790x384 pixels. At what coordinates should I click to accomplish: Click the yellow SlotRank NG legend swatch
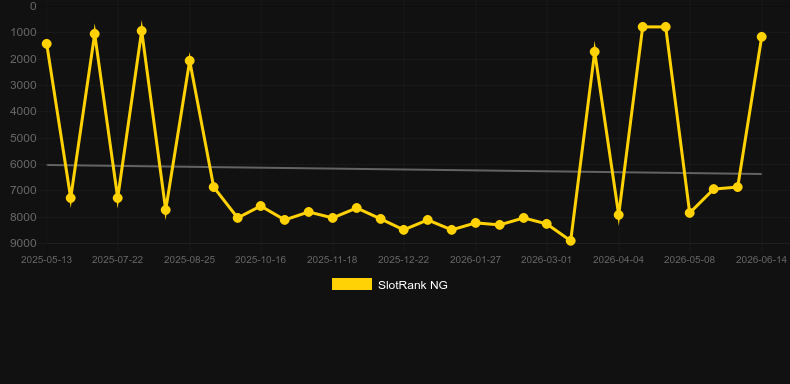tap(352, 284)
